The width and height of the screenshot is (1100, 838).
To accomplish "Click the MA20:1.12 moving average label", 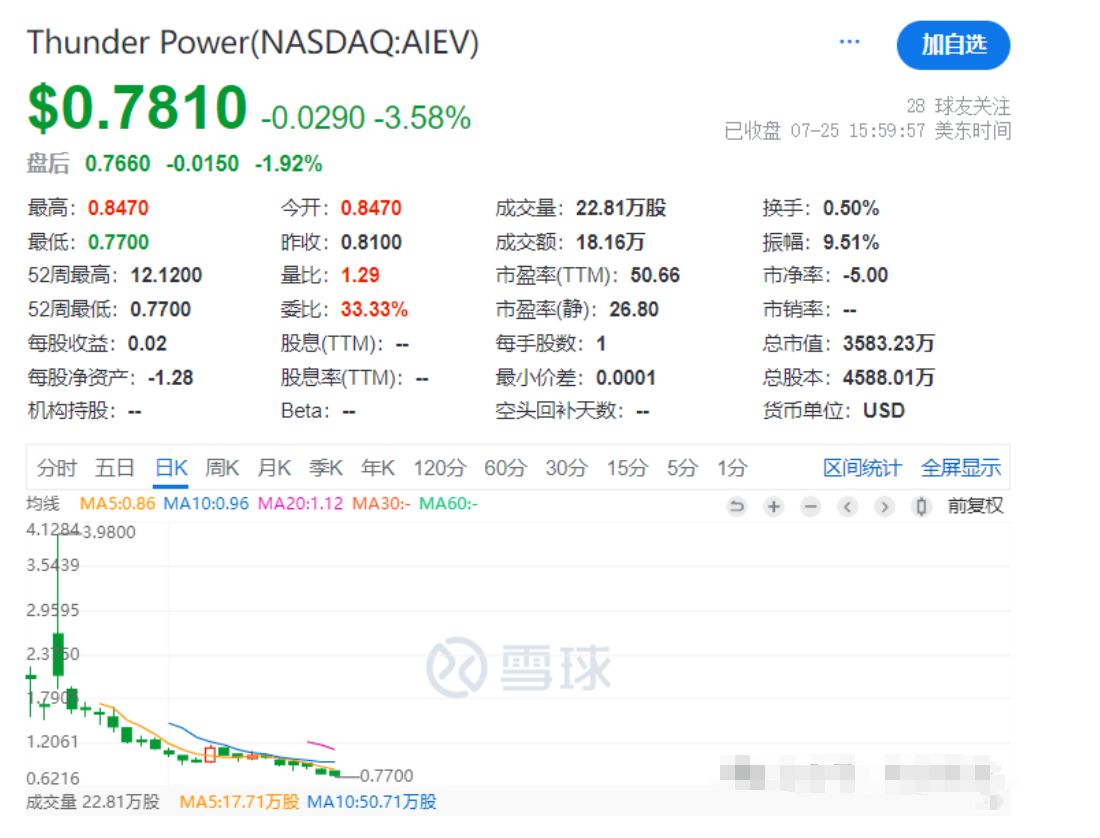I will (301, 504).
